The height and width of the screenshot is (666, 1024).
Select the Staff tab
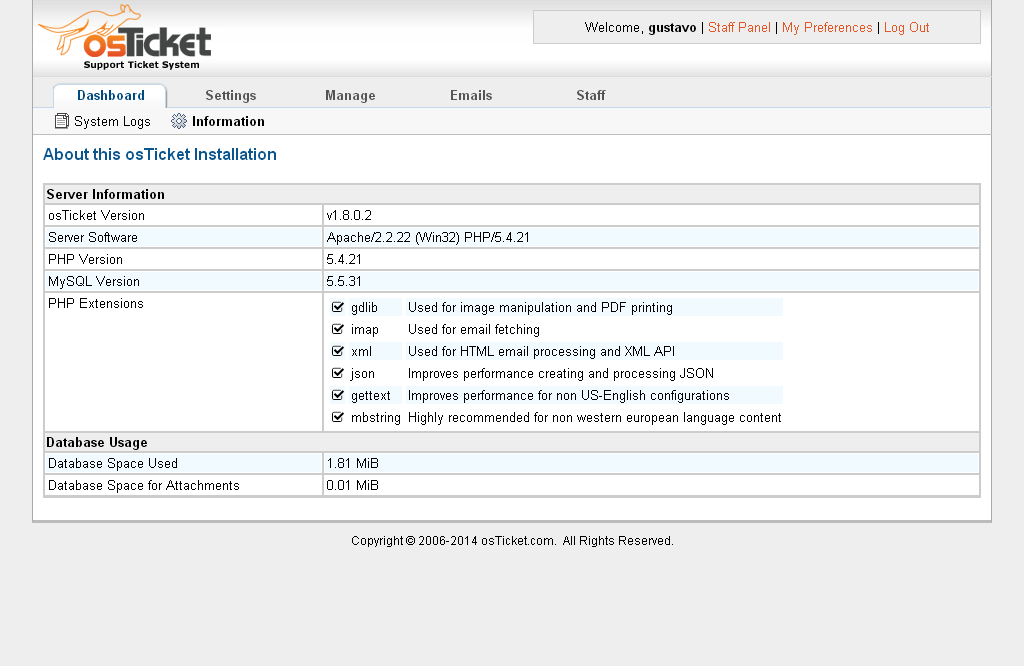tap(590, 95)
